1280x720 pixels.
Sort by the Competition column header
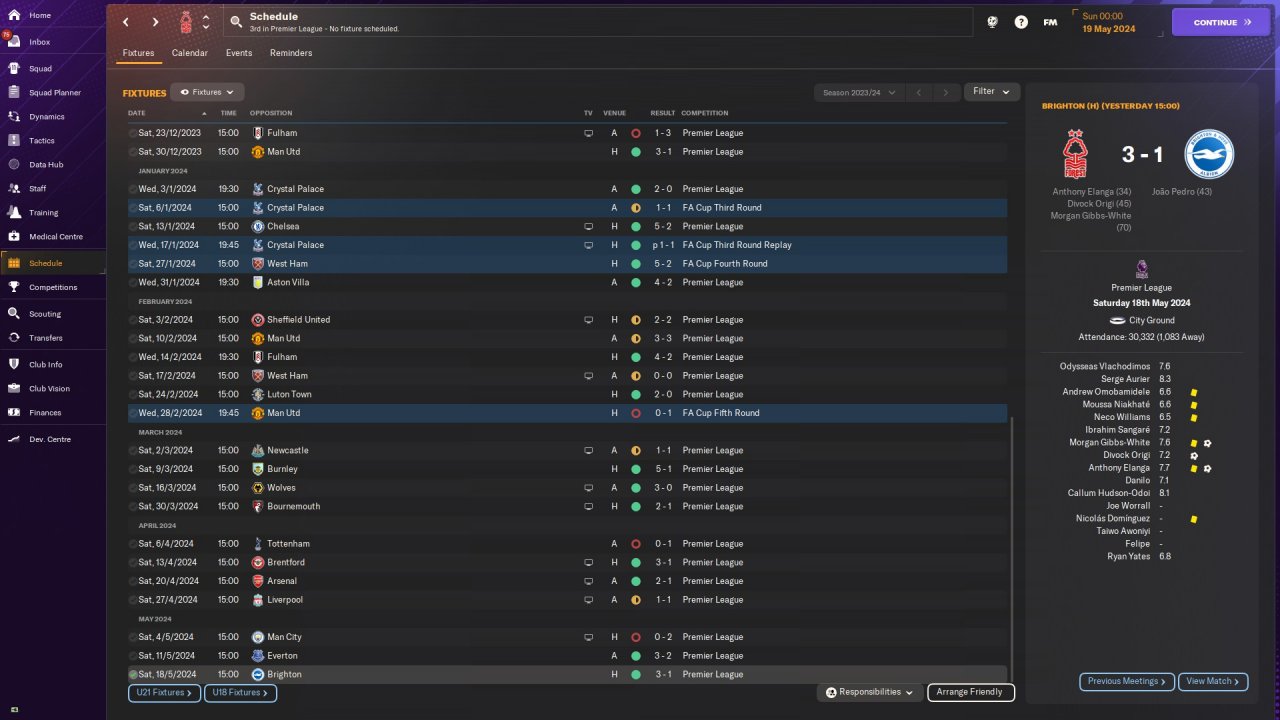click(705, 113)
